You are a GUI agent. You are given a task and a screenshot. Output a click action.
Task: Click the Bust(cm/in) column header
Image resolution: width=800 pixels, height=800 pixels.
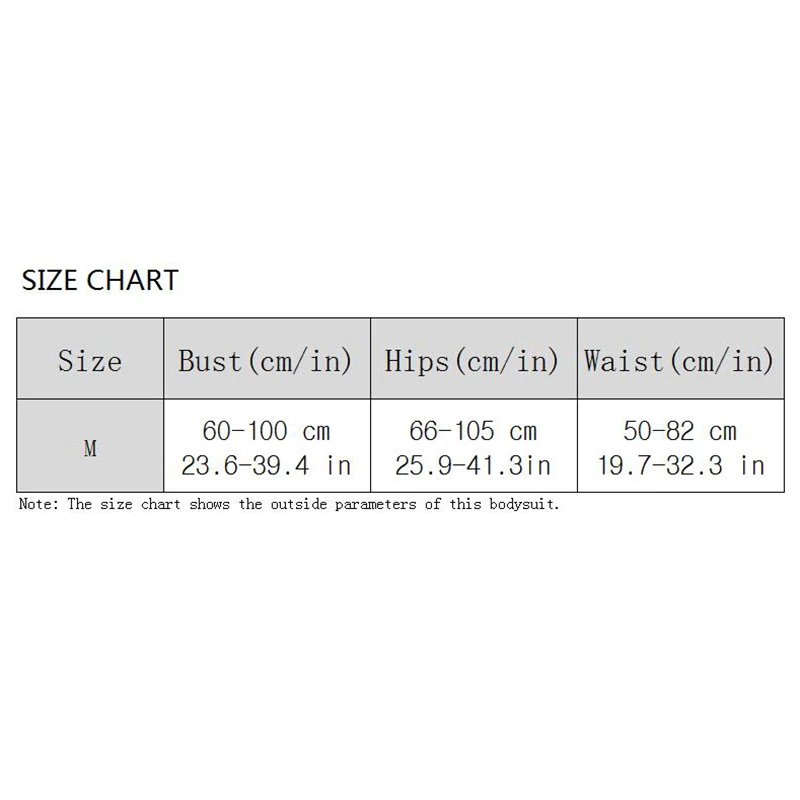tap(266, 360)
